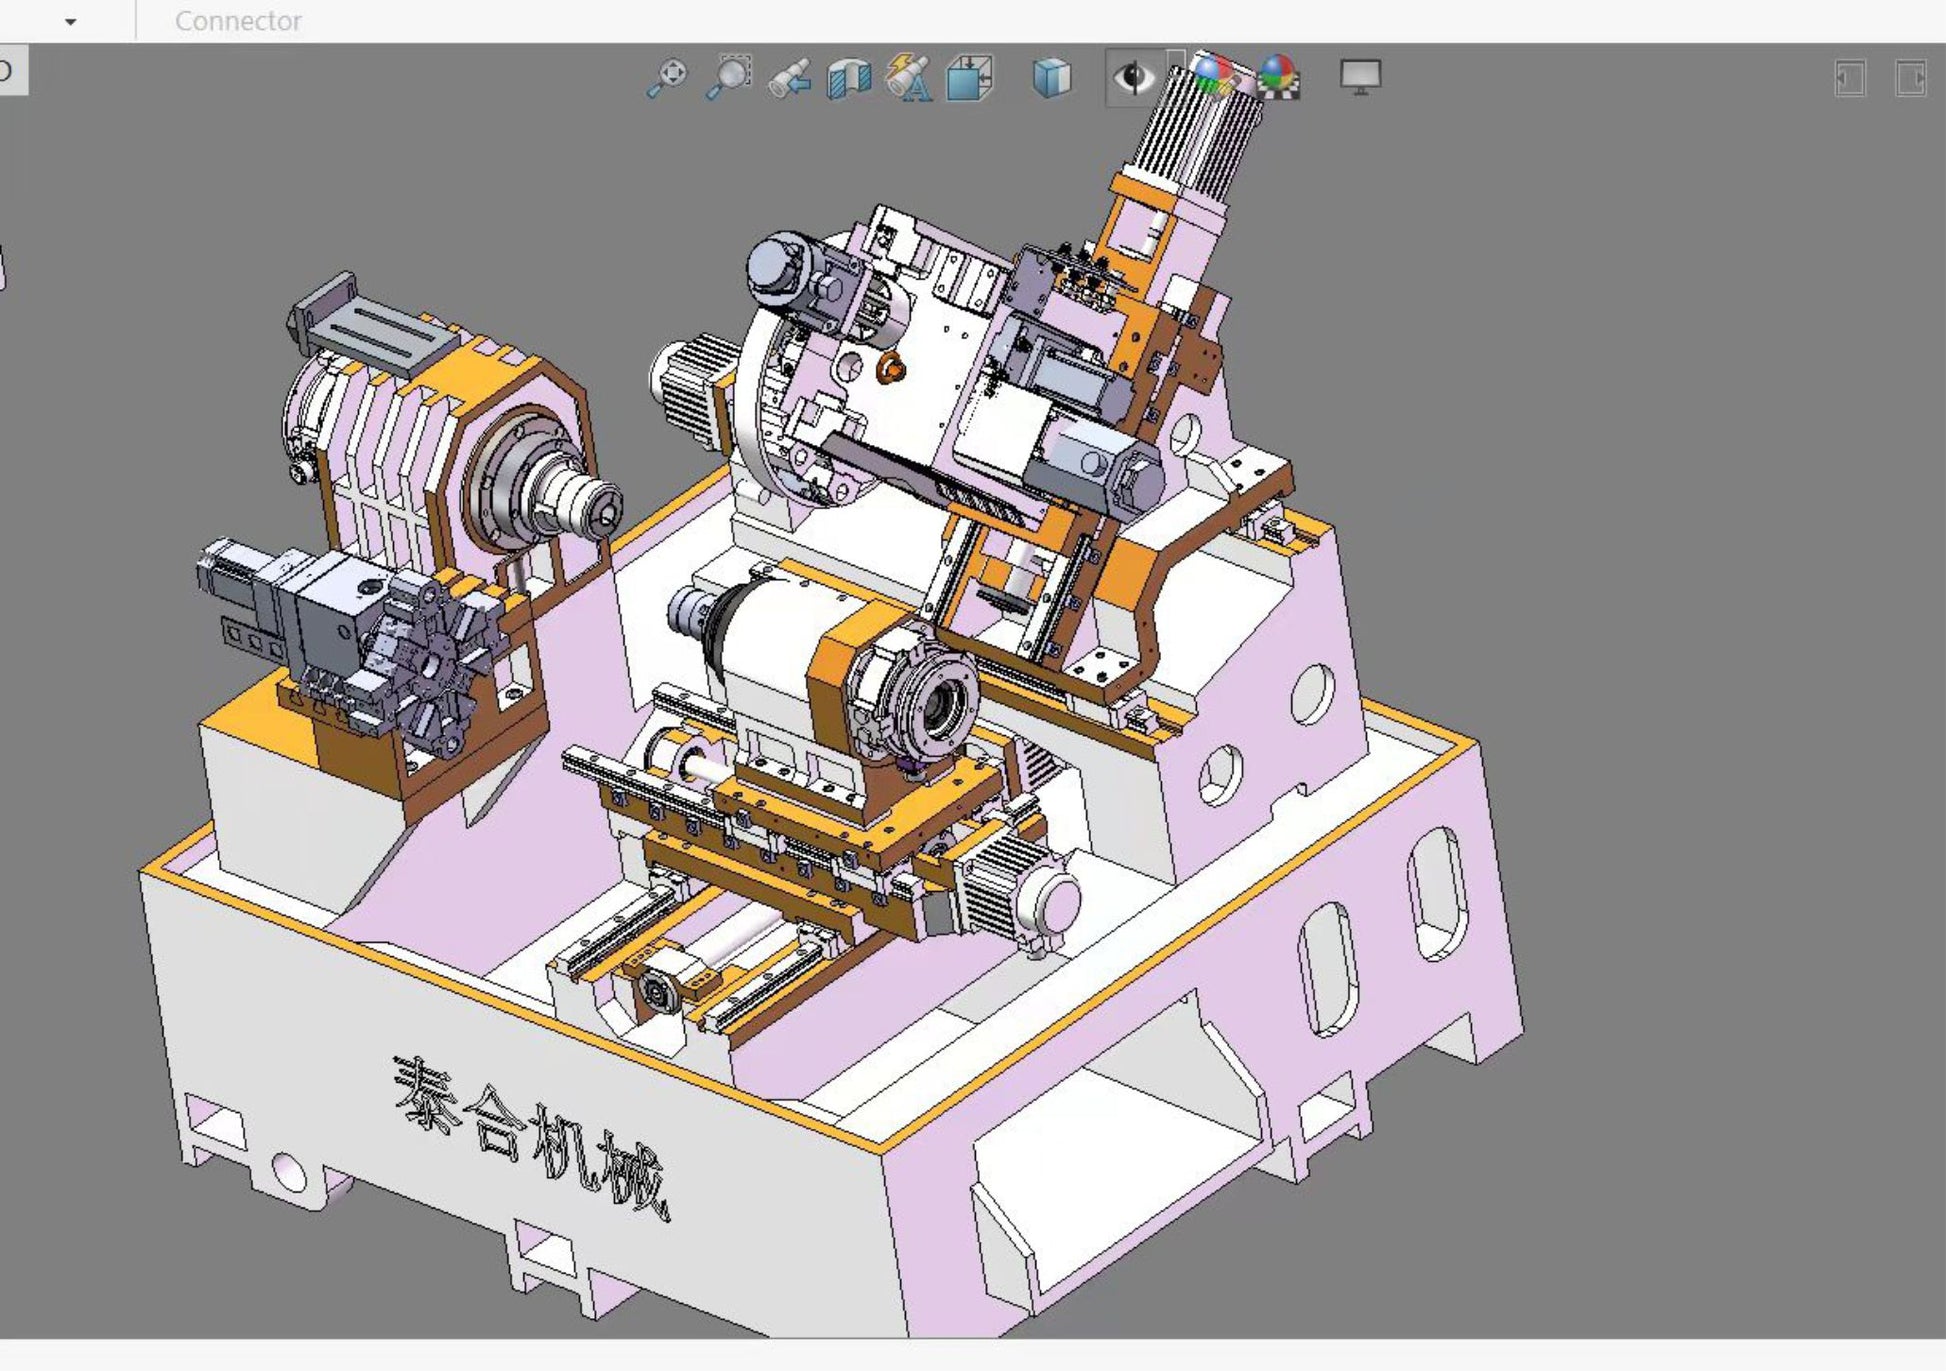Expand the small black dropdown arrow top-left
1946x1371 pixels.
click(x=70, y=21)
